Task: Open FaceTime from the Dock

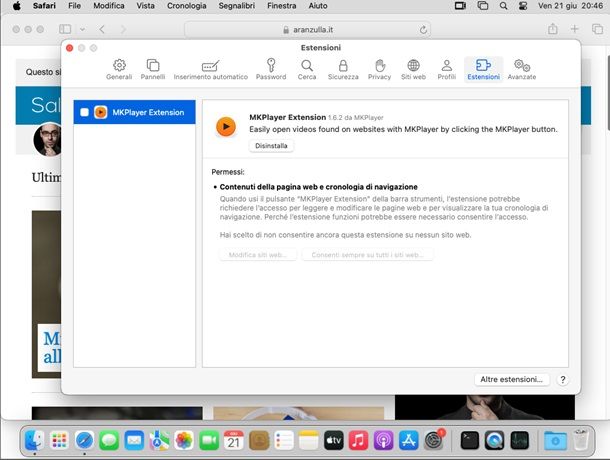Action: pyautogui.click(x=209, y=441)
